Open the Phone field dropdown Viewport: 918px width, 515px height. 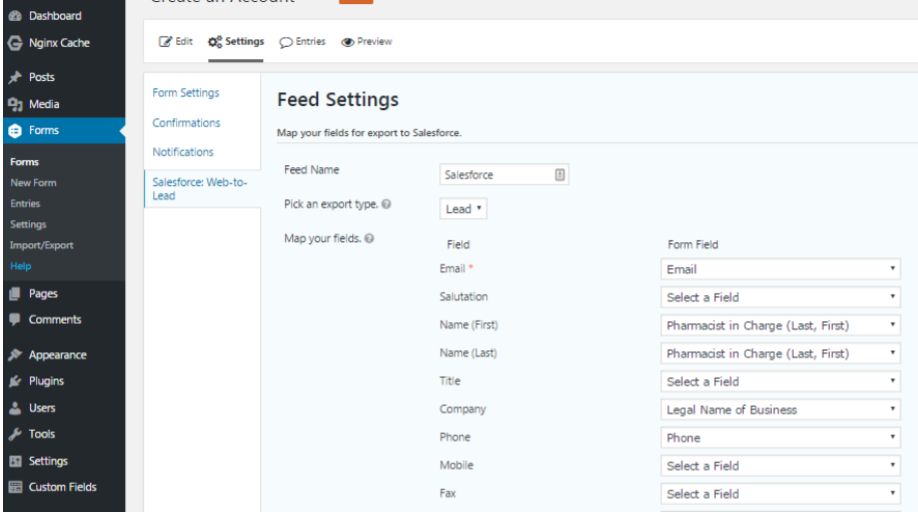pyautogui.click(x=780, y=438)
